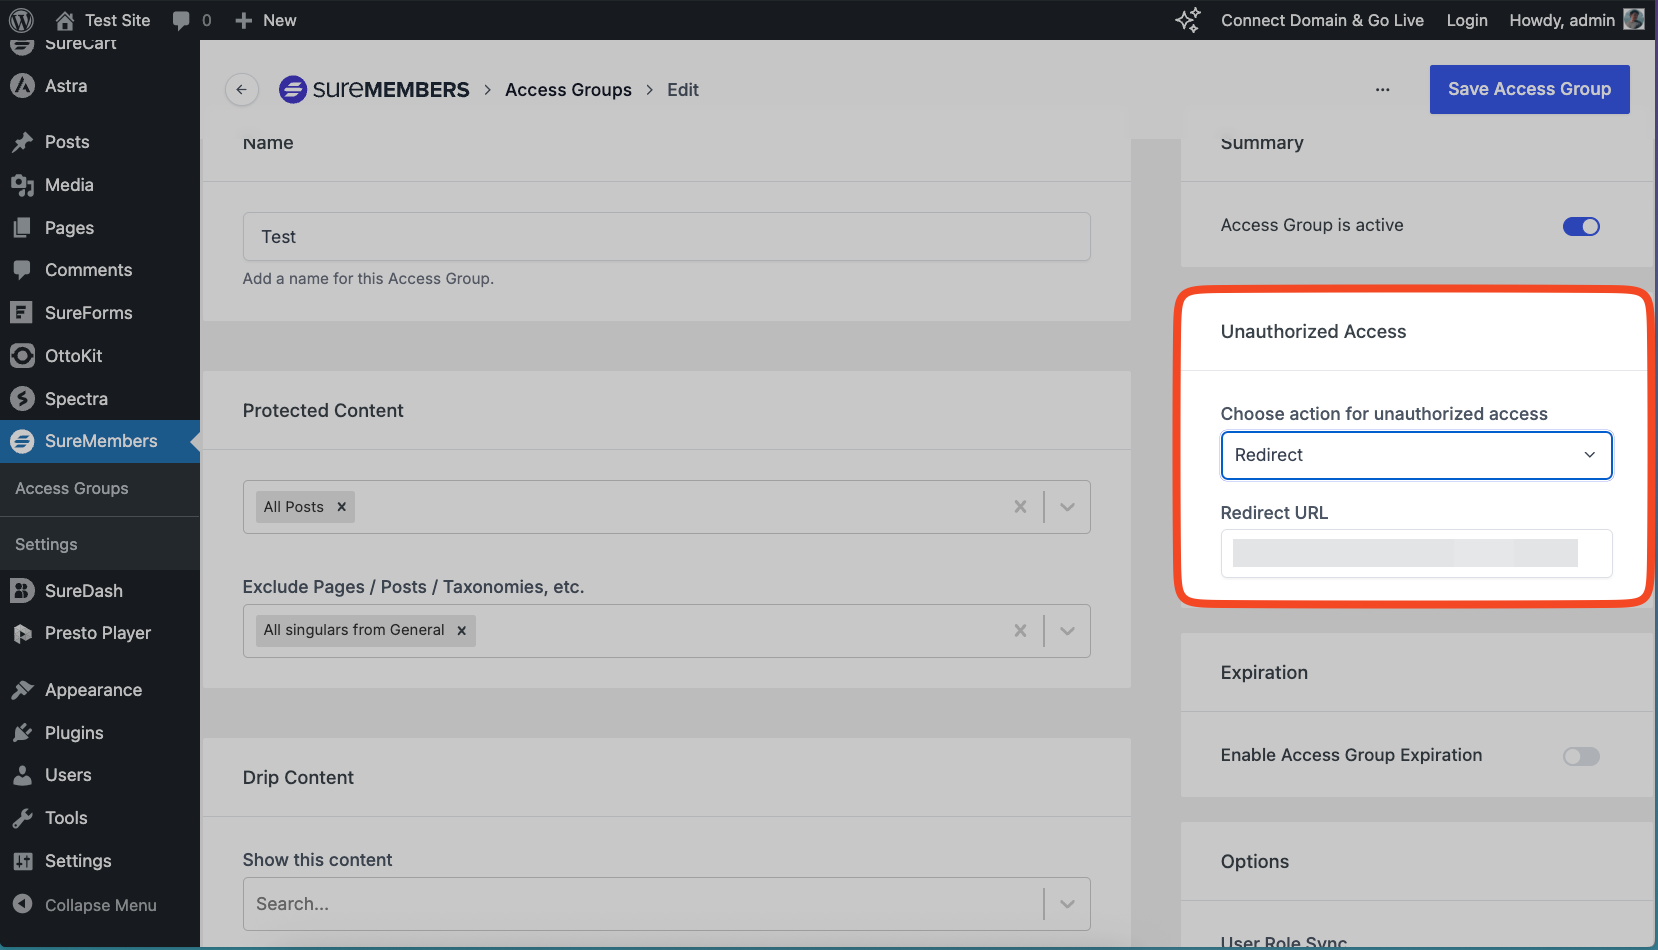Clear all Protected Content selections
This screenshot has height=950, width=1658.
pyautogui.click(x=1020, y=507)
